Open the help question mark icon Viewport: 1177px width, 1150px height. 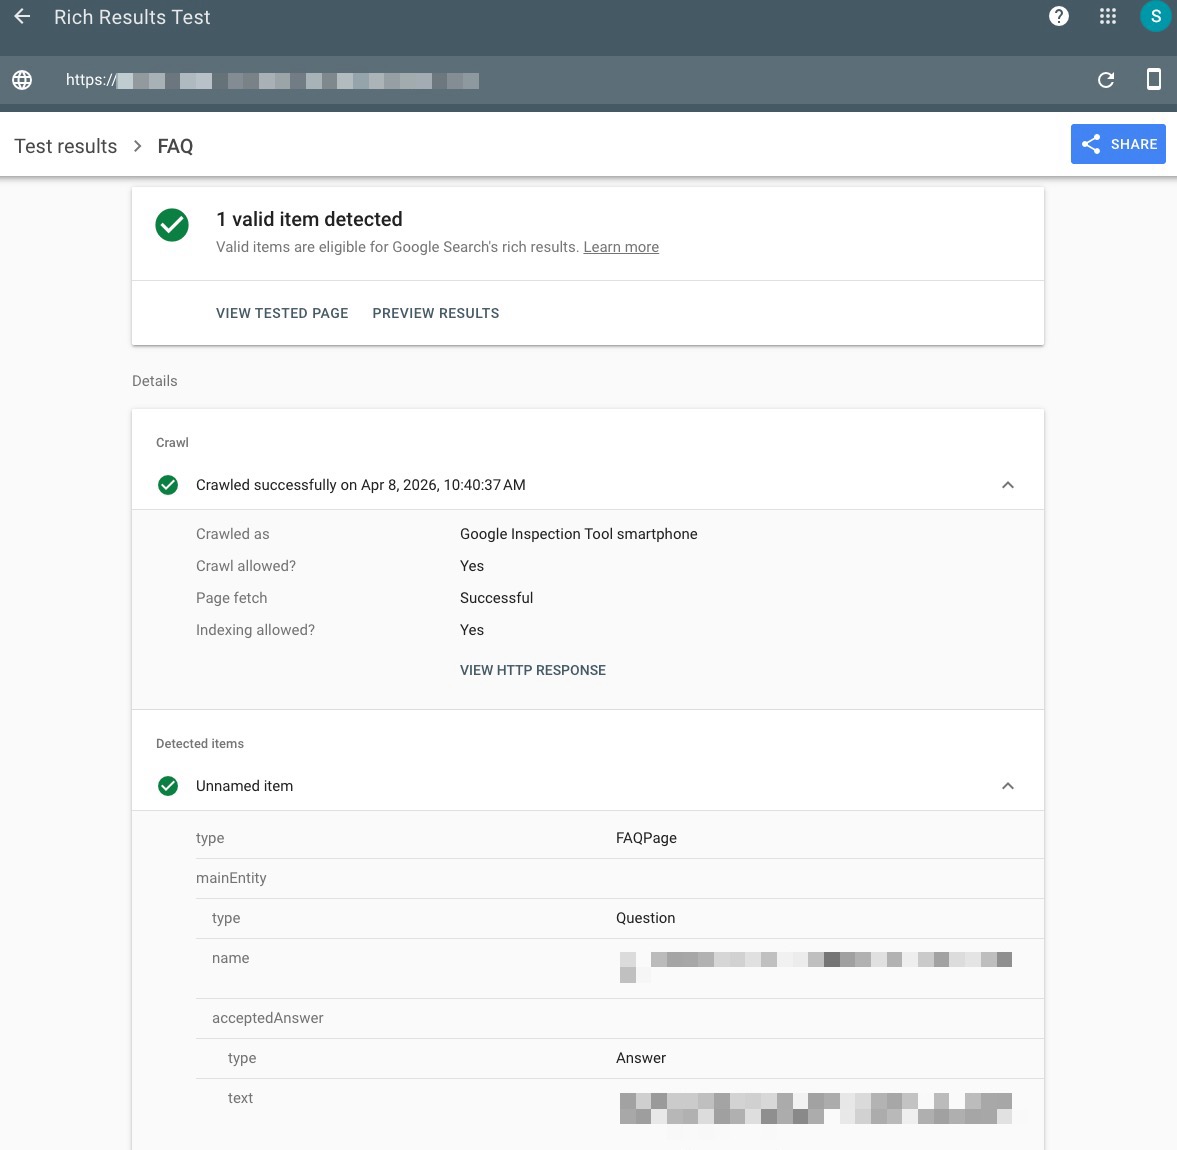pyautogui.click(x=1058, y=17)
